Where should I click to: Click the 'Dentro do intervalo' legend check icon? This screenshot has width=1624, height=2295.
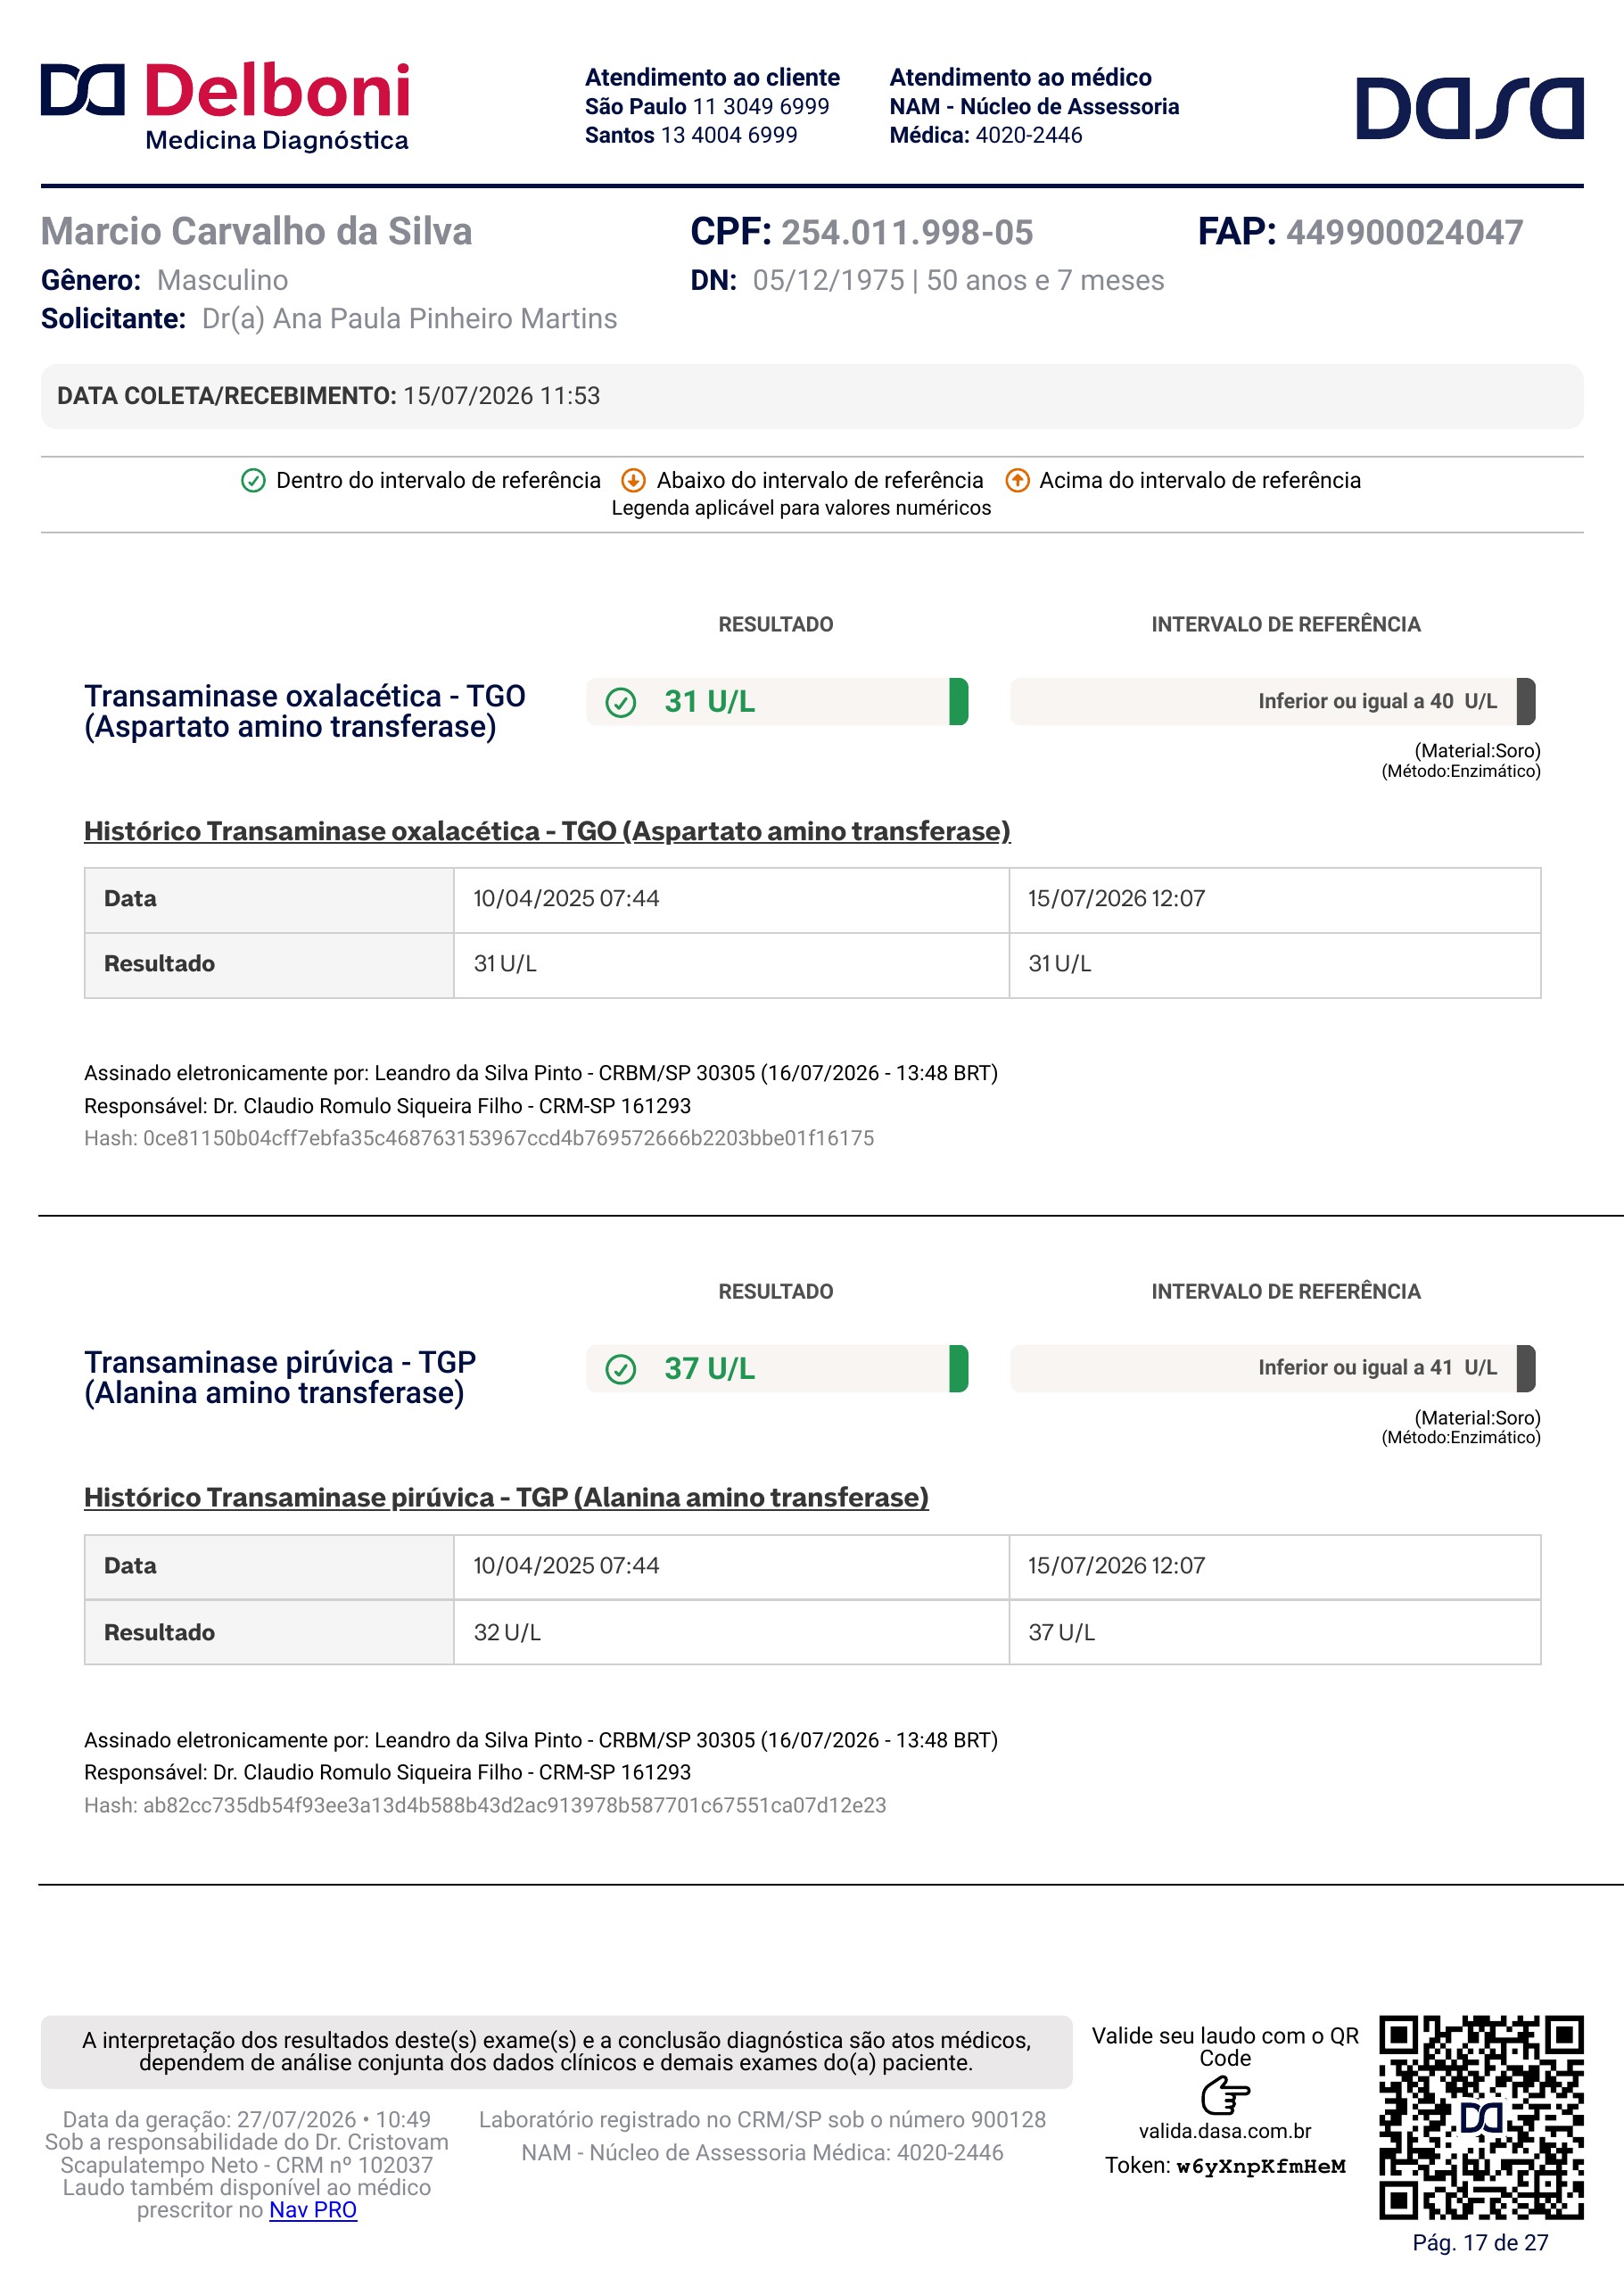pos(253,481)
